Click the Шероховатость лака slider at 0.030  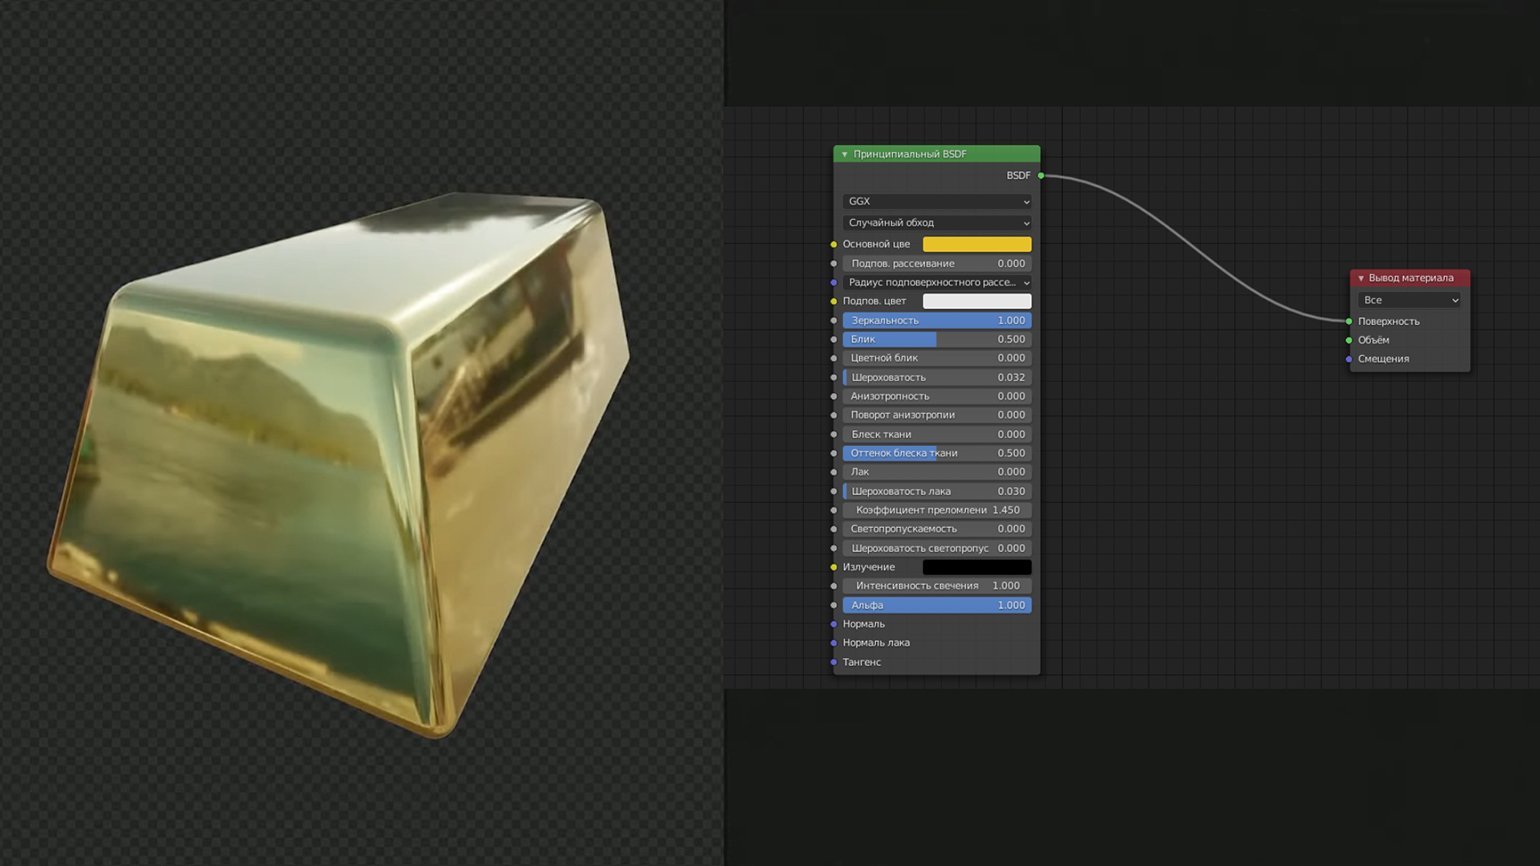[x=937, y=491]
